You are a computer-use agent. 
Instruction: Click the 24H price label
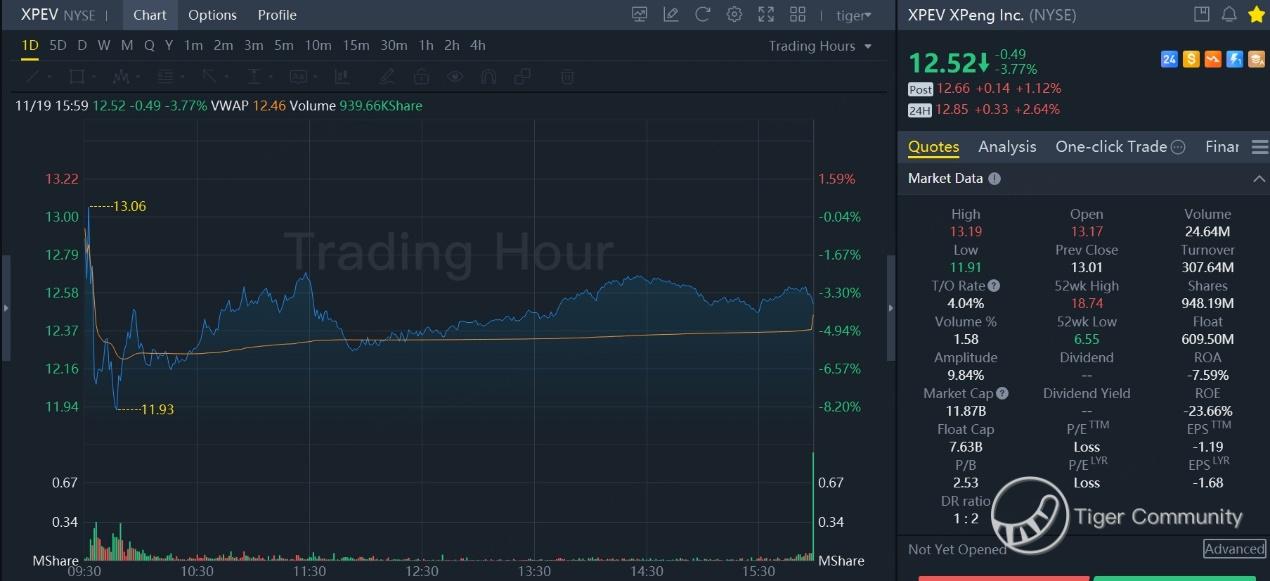[920, 110]
